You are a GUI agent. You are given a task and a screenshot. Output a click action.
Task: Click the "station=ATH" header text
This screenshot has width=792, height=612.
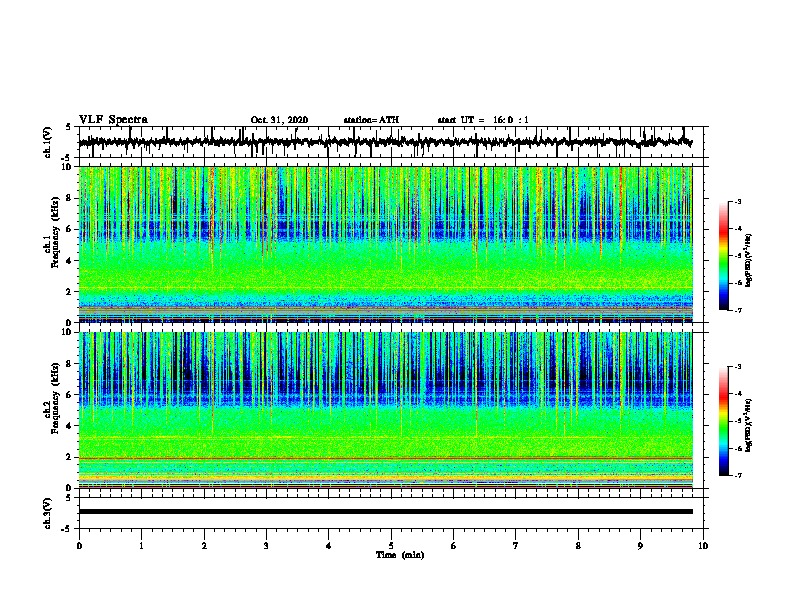point(371,120)
